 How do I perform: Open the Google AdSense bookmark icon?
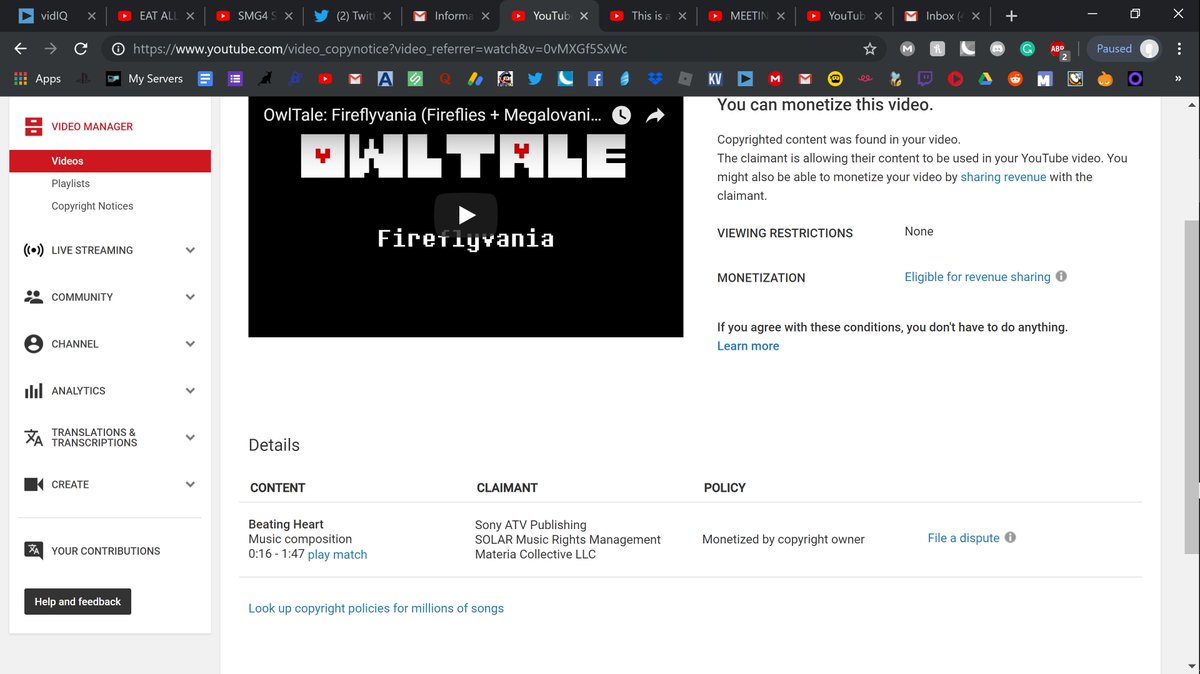coord(475,78)
